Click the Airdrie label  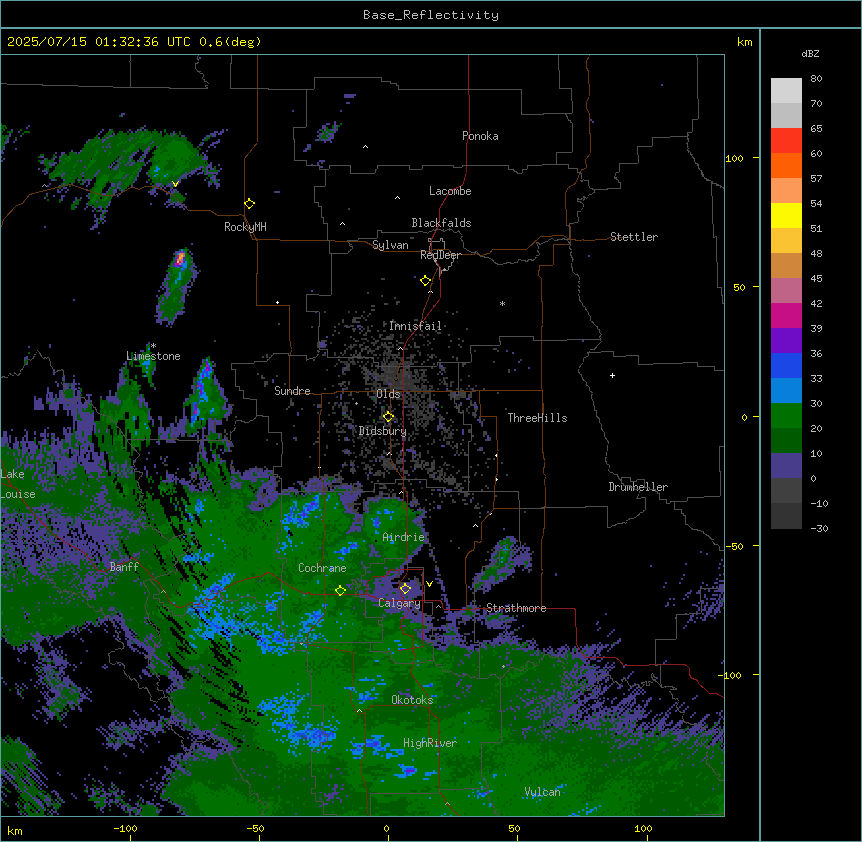(x=404, y=537)
